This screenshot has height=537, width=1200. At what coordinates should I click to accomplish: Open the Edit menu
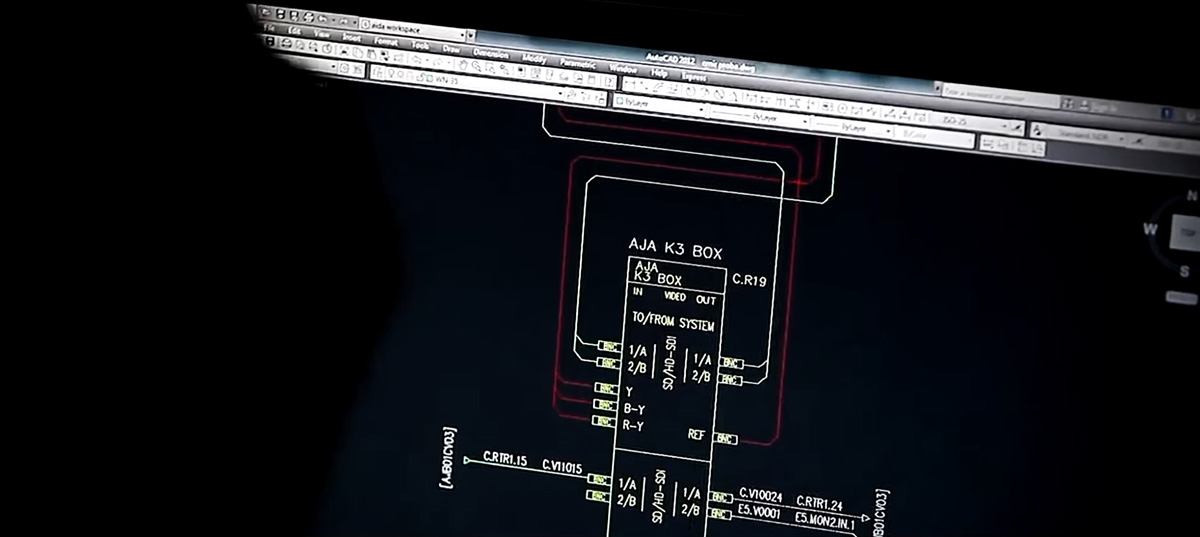[x=294, y=31]
